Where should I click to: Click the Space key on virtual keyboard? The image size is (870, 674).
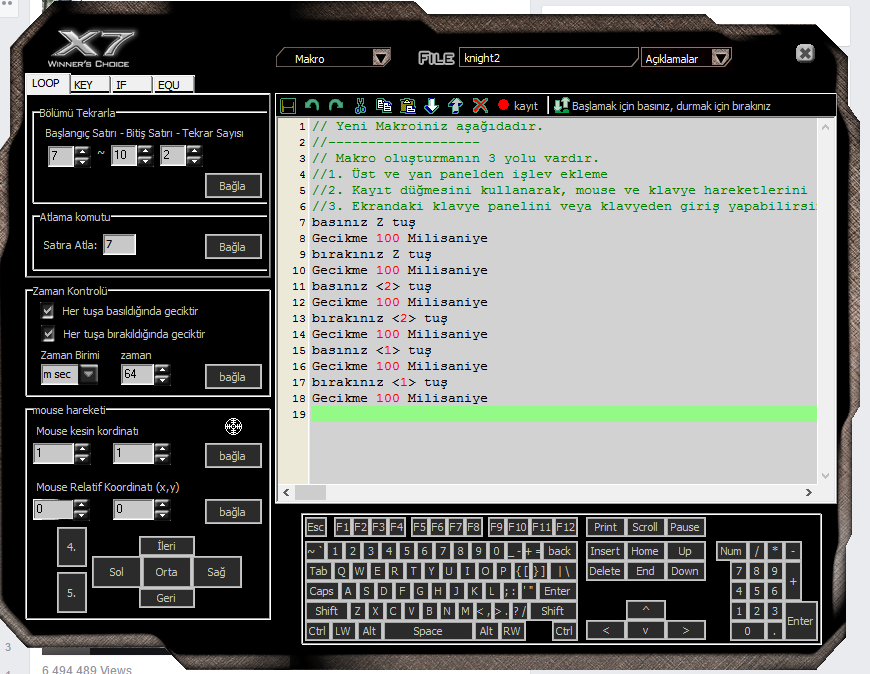428,631
